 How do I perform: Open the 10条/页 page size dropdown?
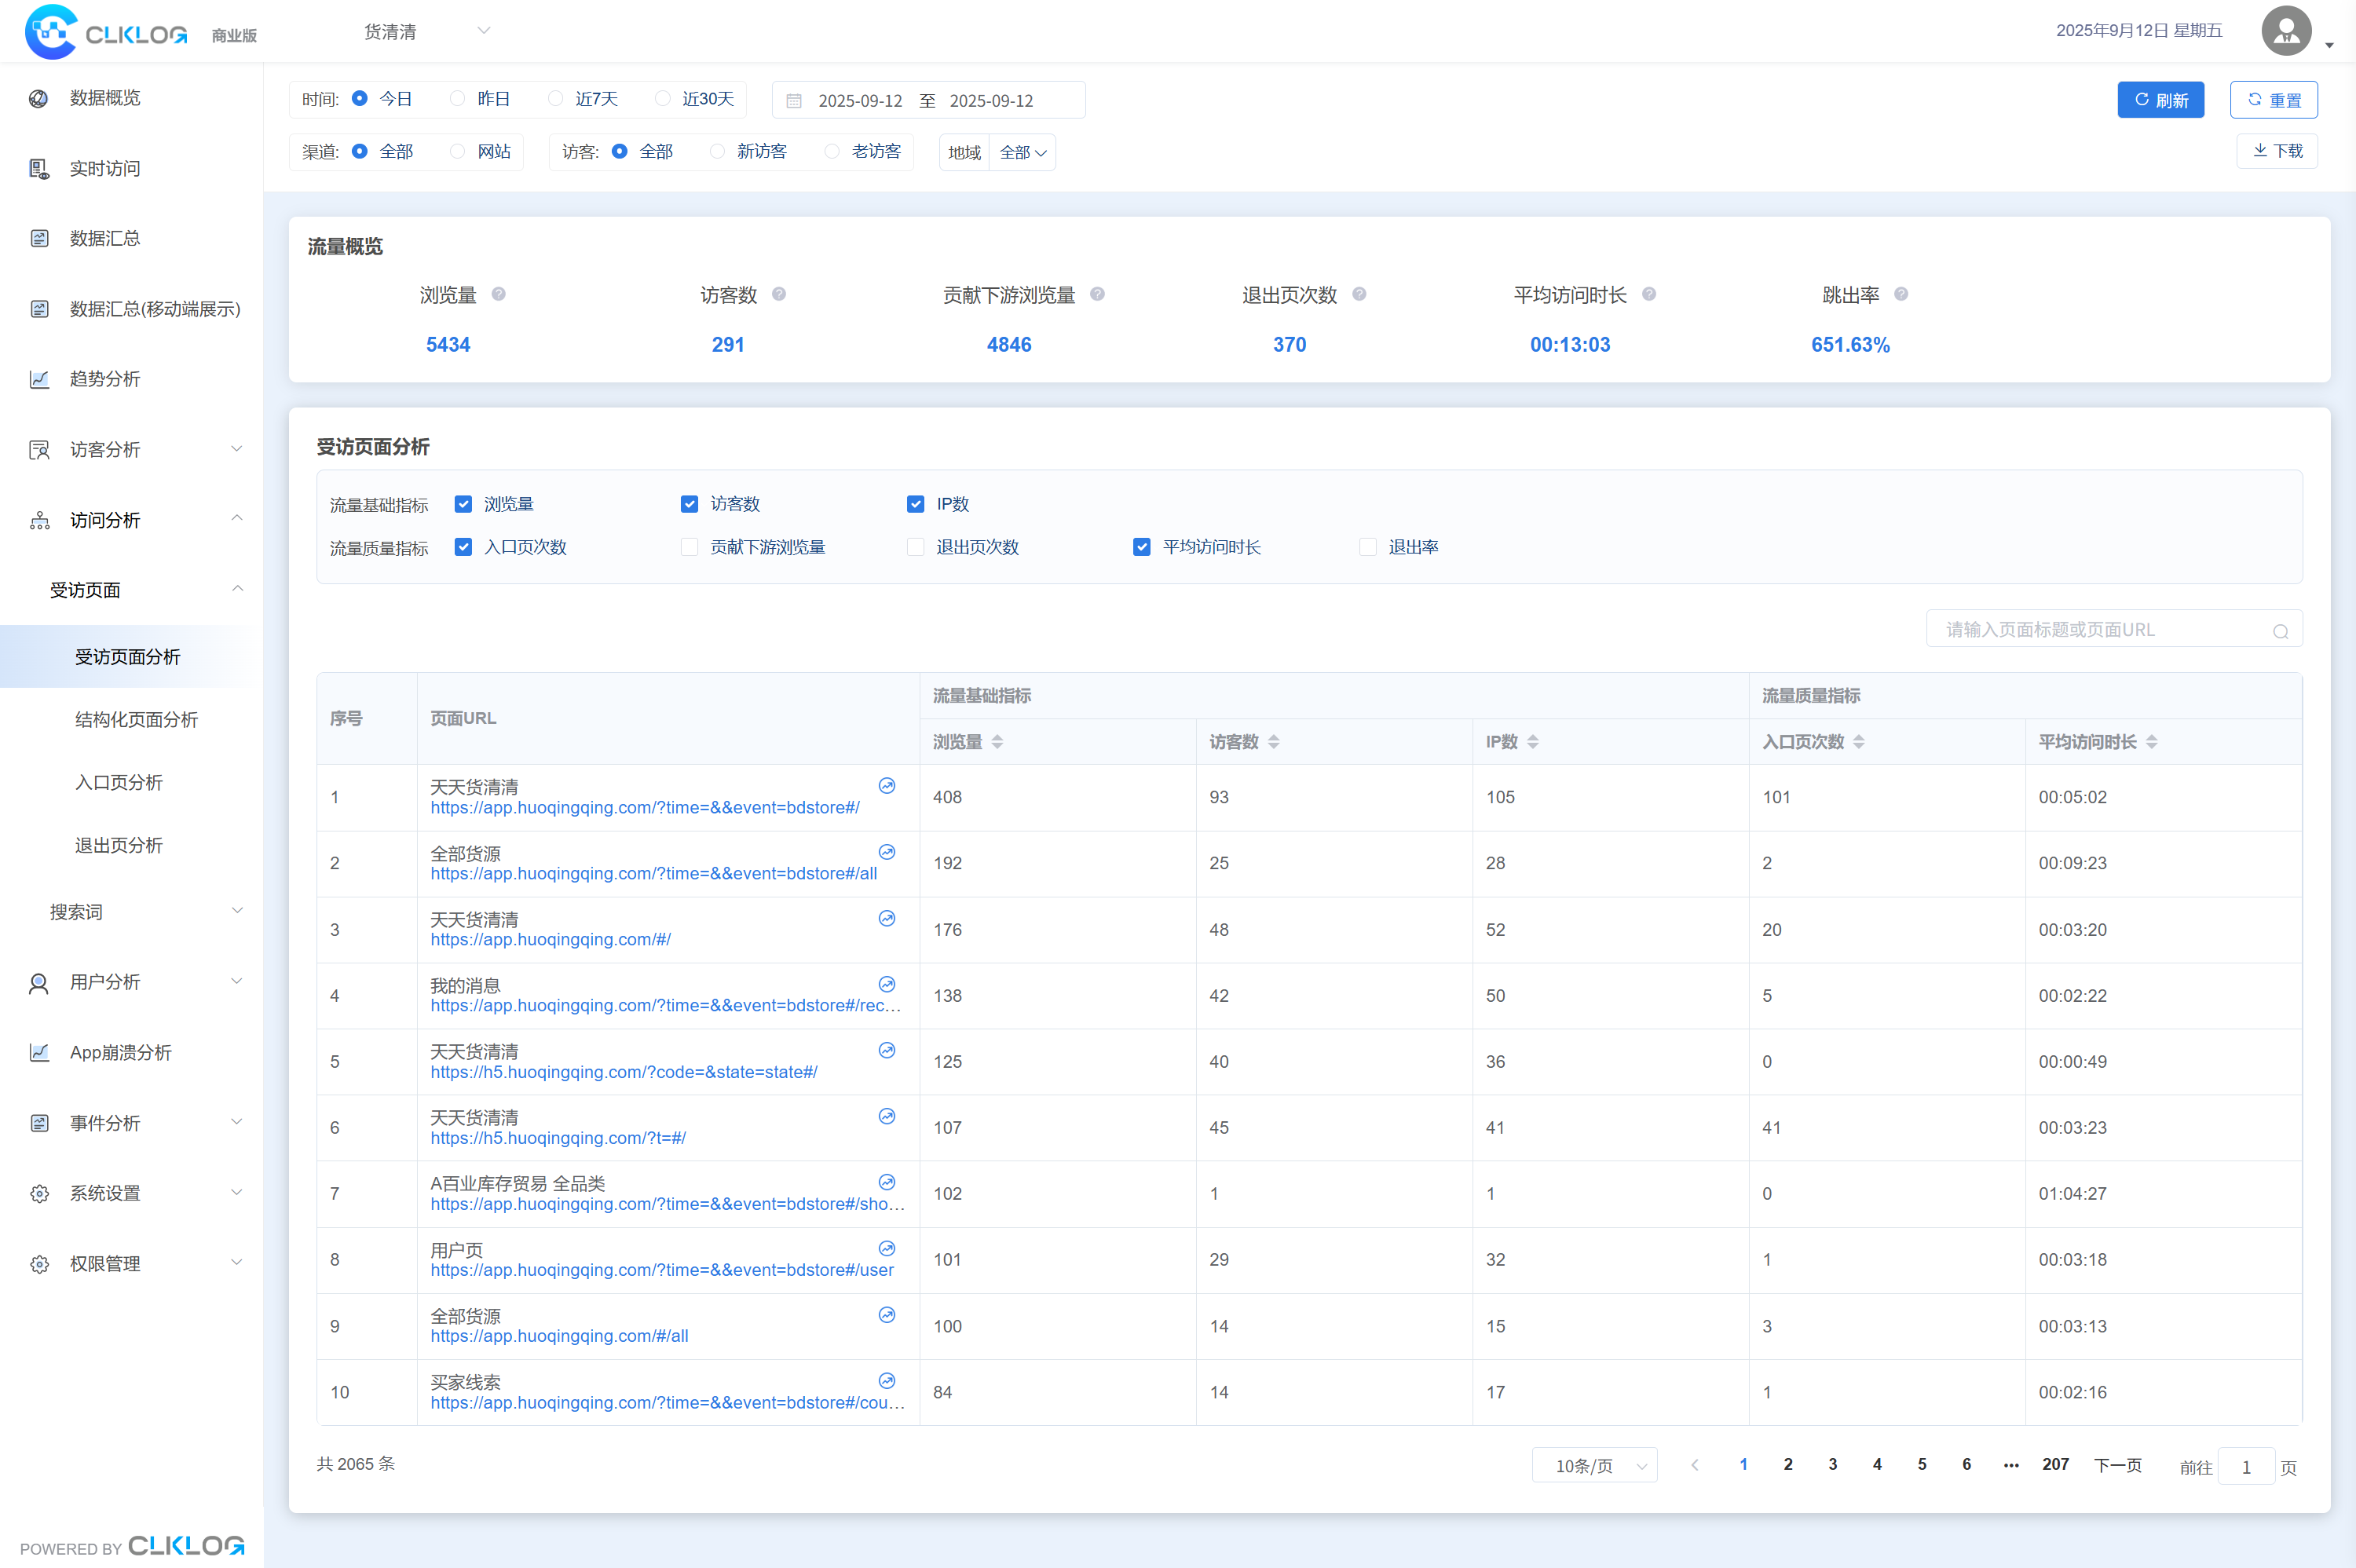(1595, 1466)
